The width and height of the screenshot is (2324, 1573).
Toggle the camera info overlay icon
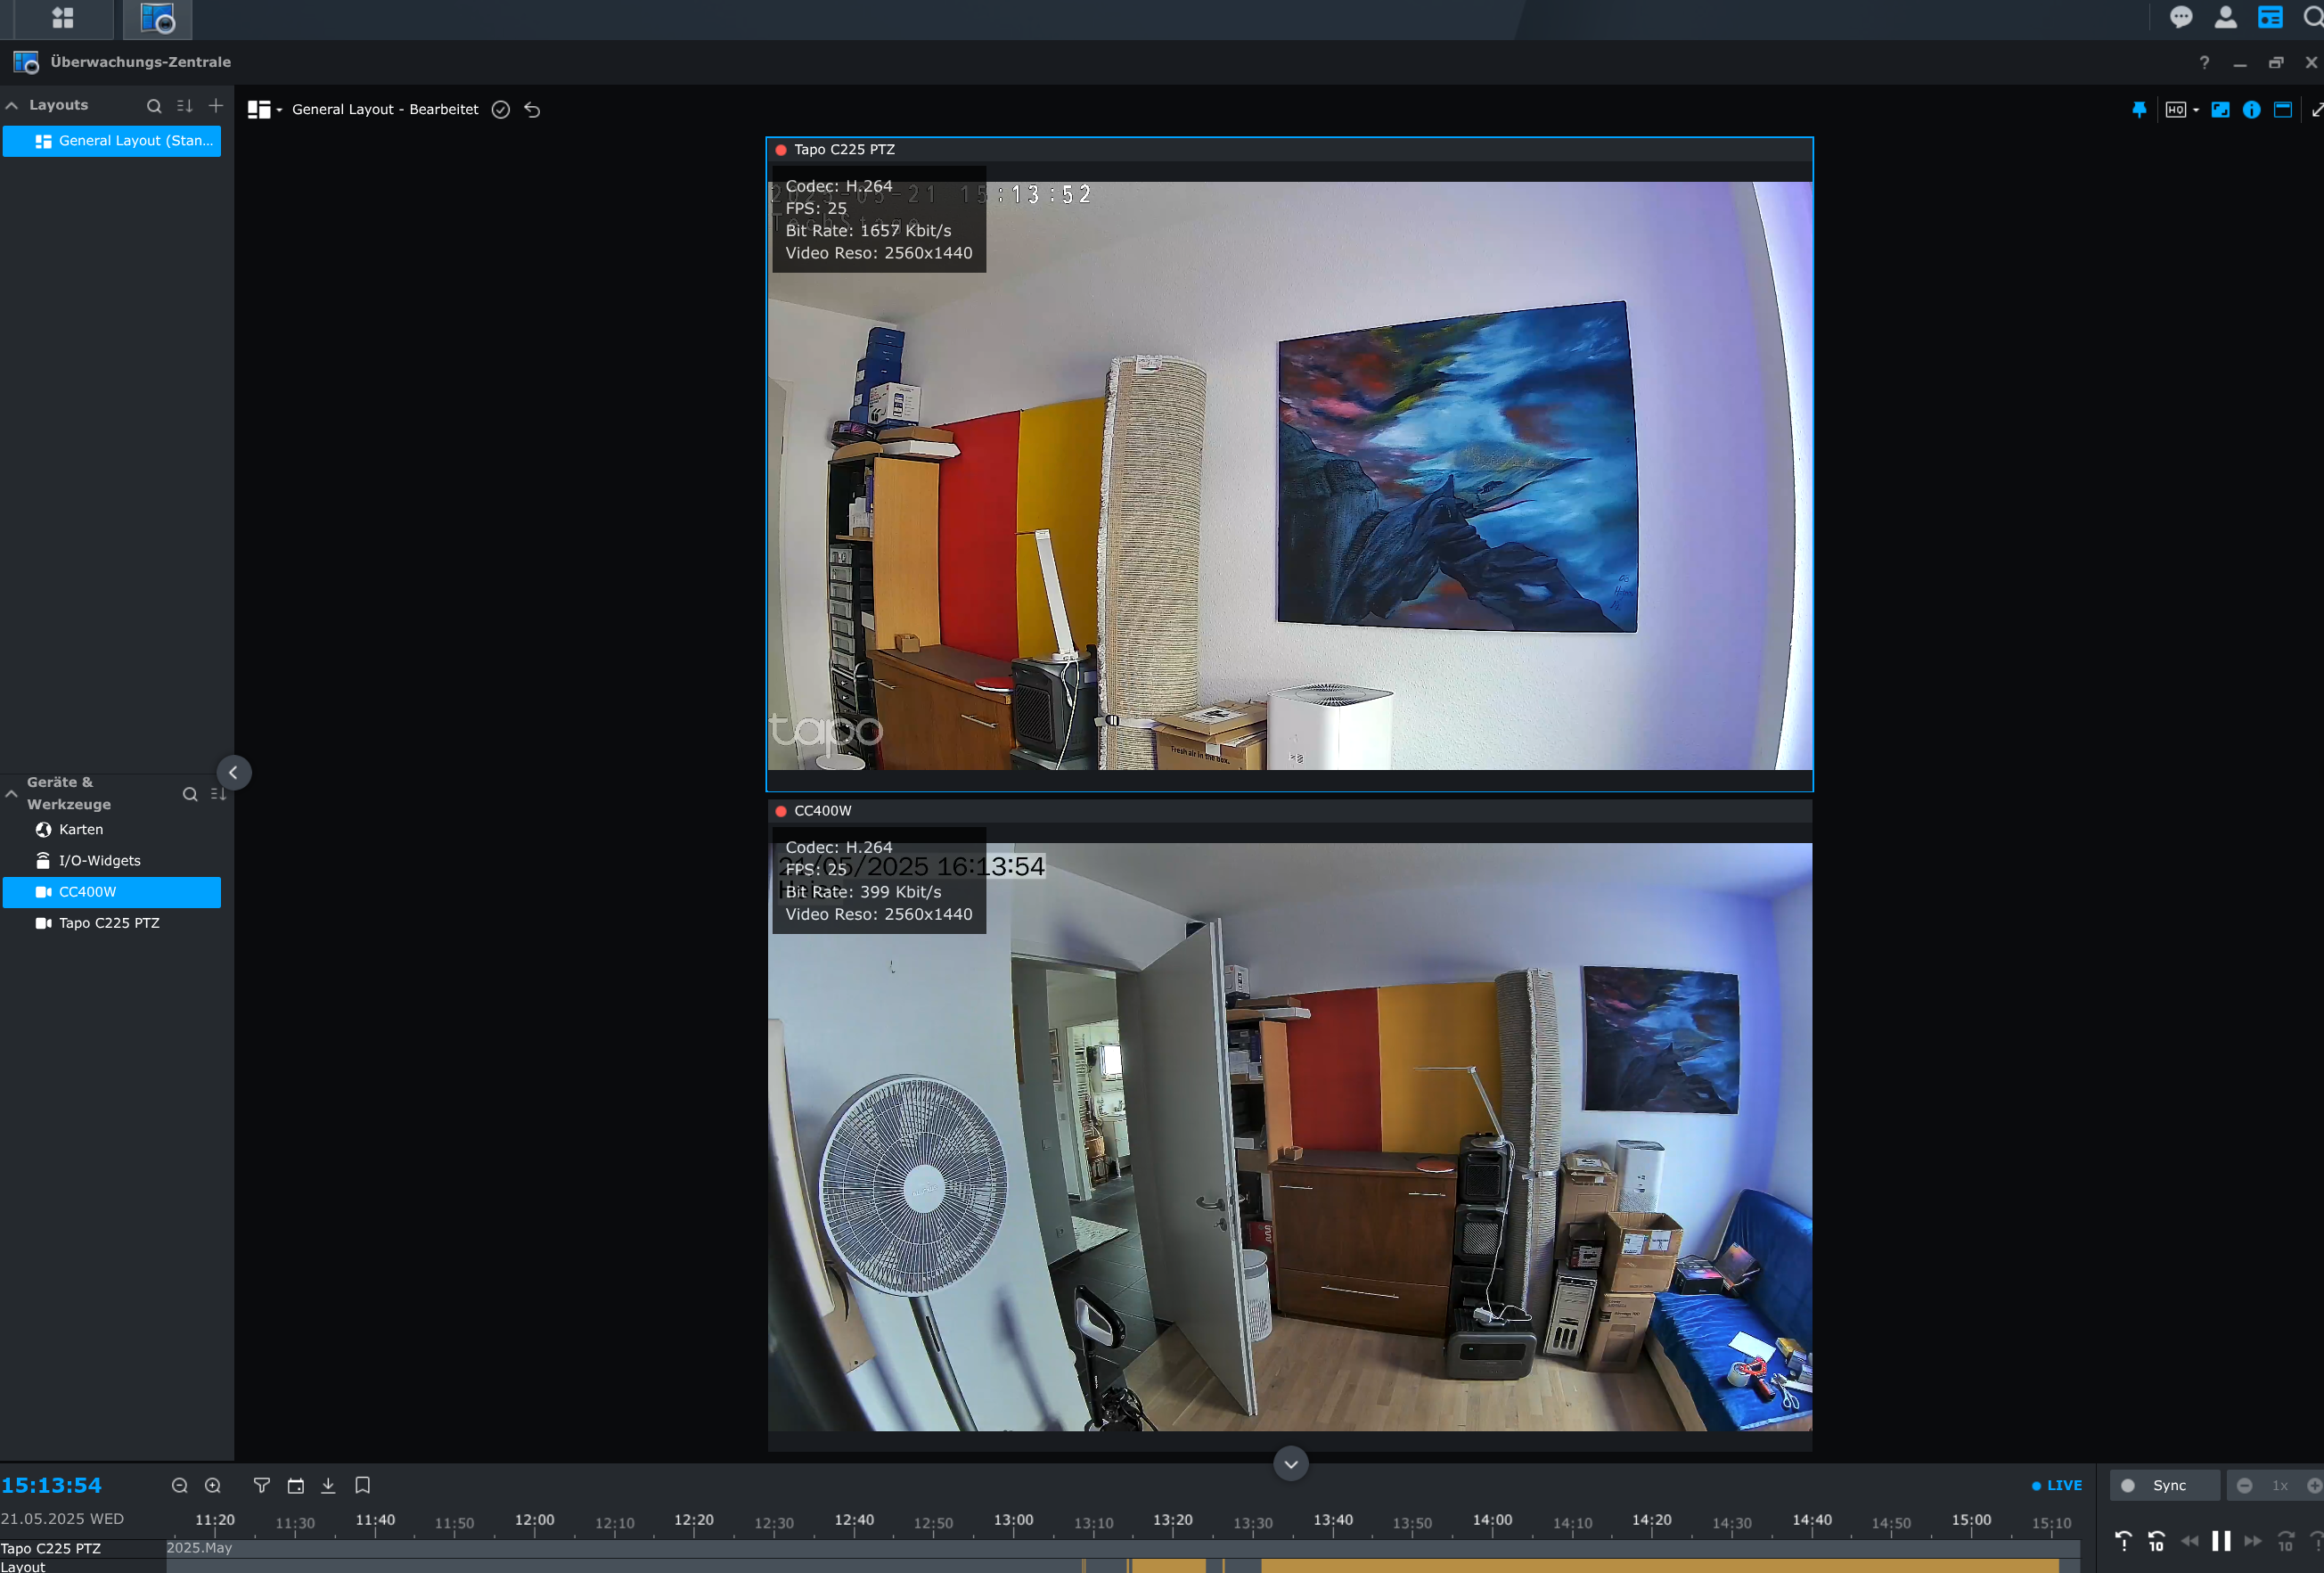[2251, 110]
